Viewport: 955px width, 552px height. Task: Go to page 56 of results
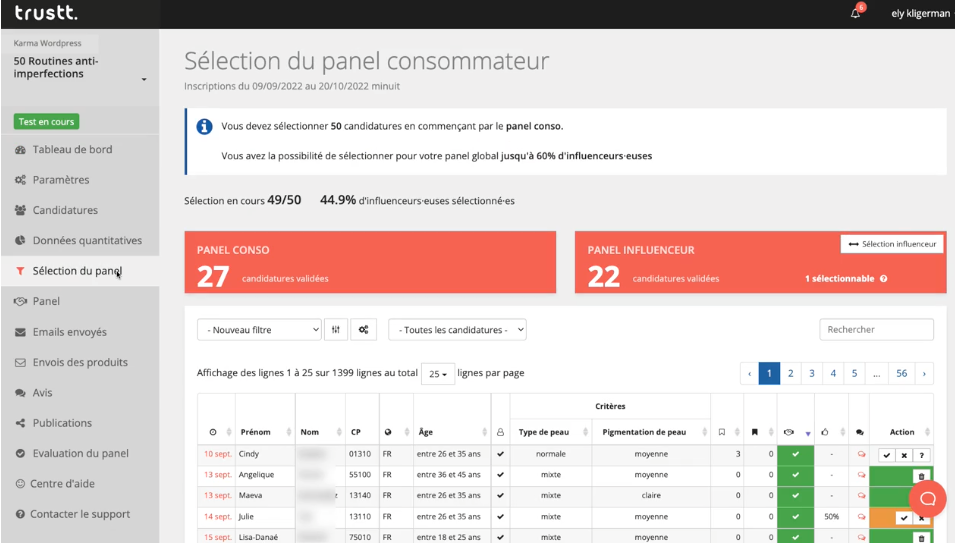tap(901, 373)
